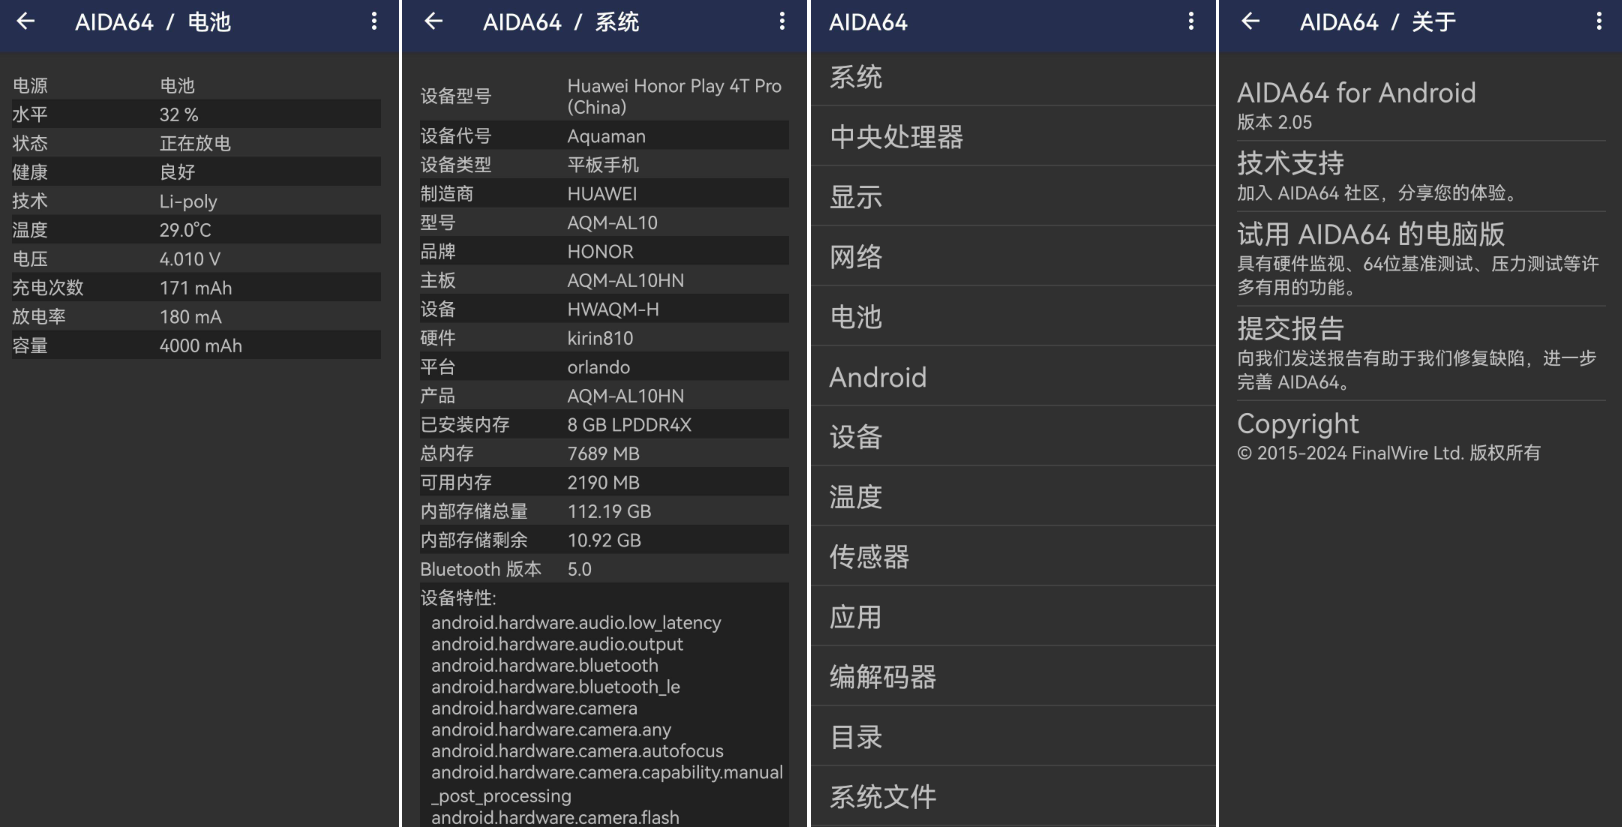Select 主板 value AQM-AL10HN

point(626,281)
